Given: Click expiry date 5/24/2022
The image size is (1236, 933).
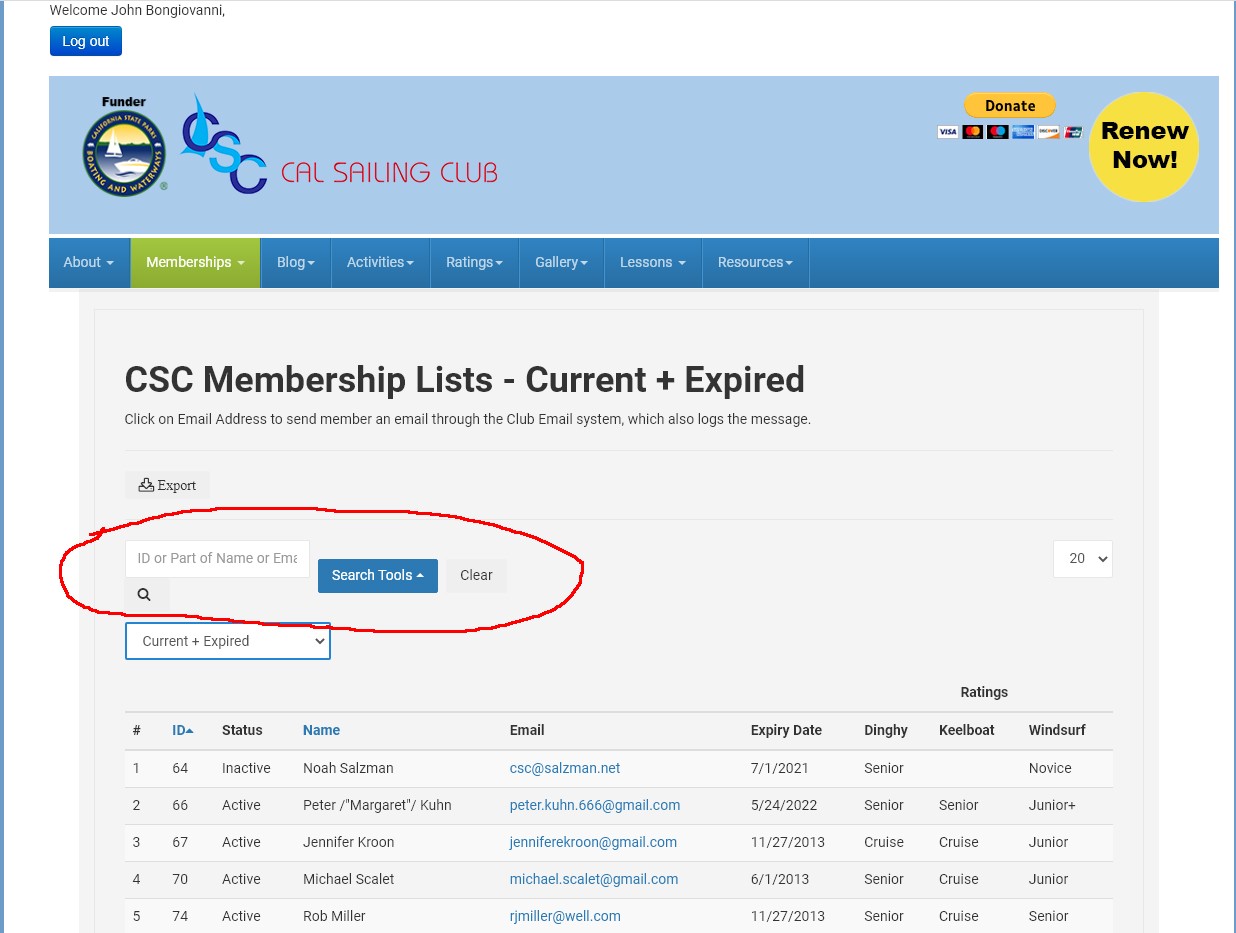Looking at the screenshot, I should pos(785,805).
